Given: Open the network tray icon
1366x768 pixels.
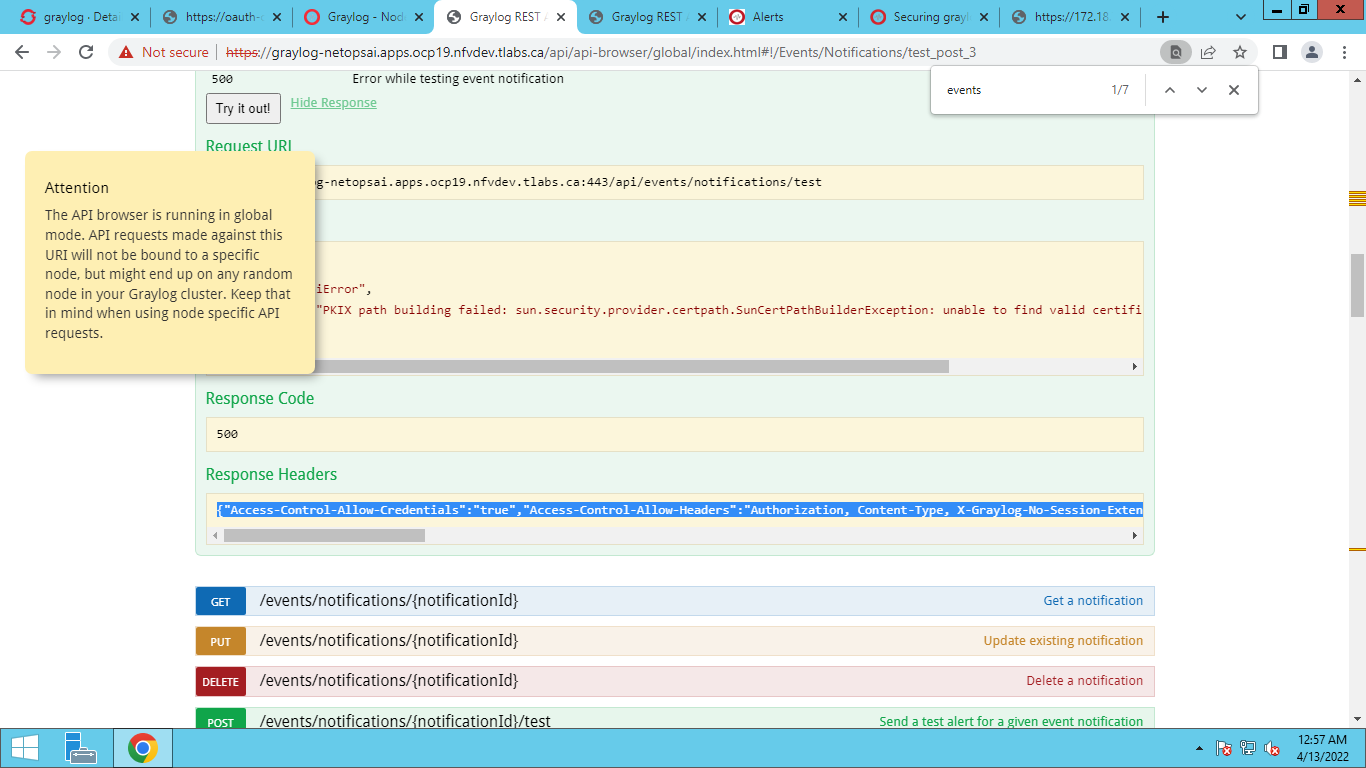Looking at the screenshot, I should (1248, 748).
